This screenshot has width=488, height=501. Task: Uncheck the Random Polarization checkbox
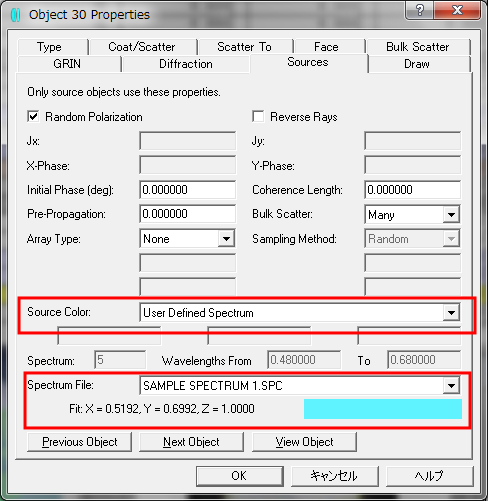[33, 117]
